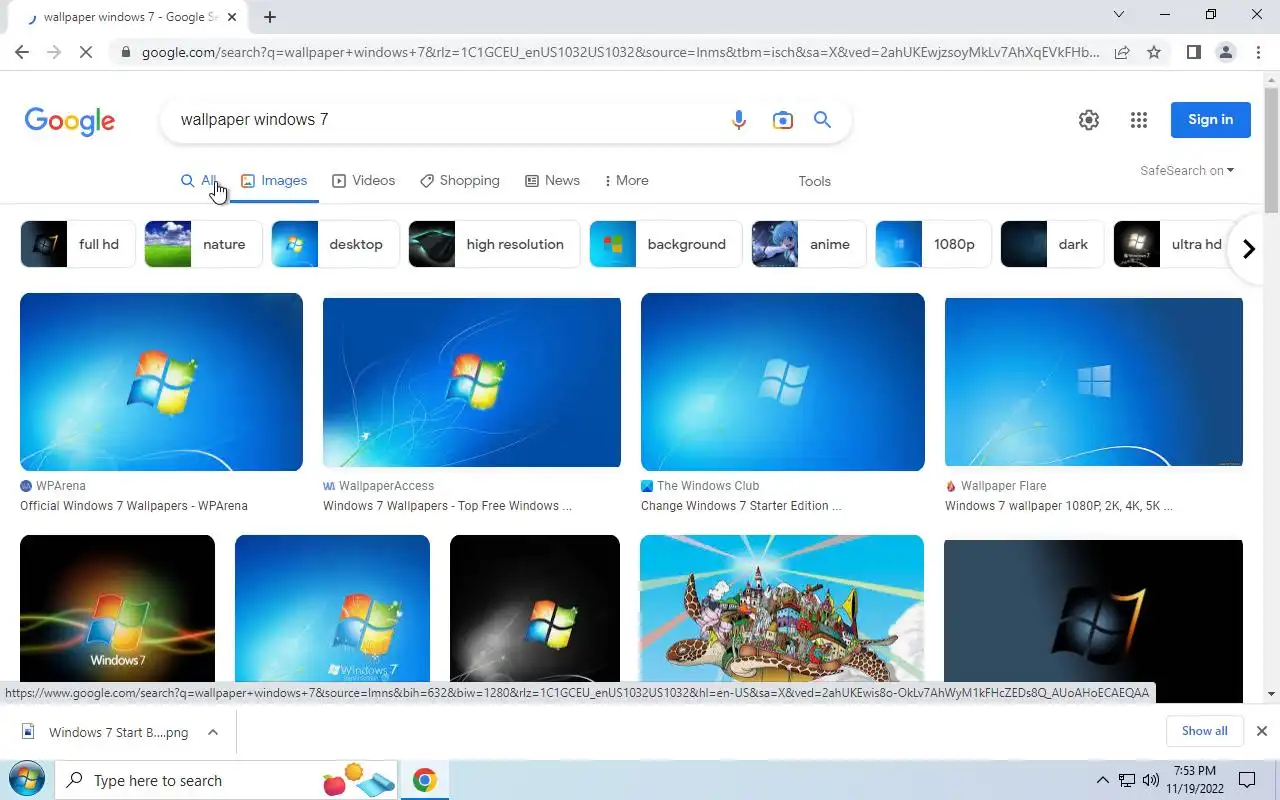Filter by dark chip
The height and width of the screenshot is (800, 1280).
point(1052,244)
